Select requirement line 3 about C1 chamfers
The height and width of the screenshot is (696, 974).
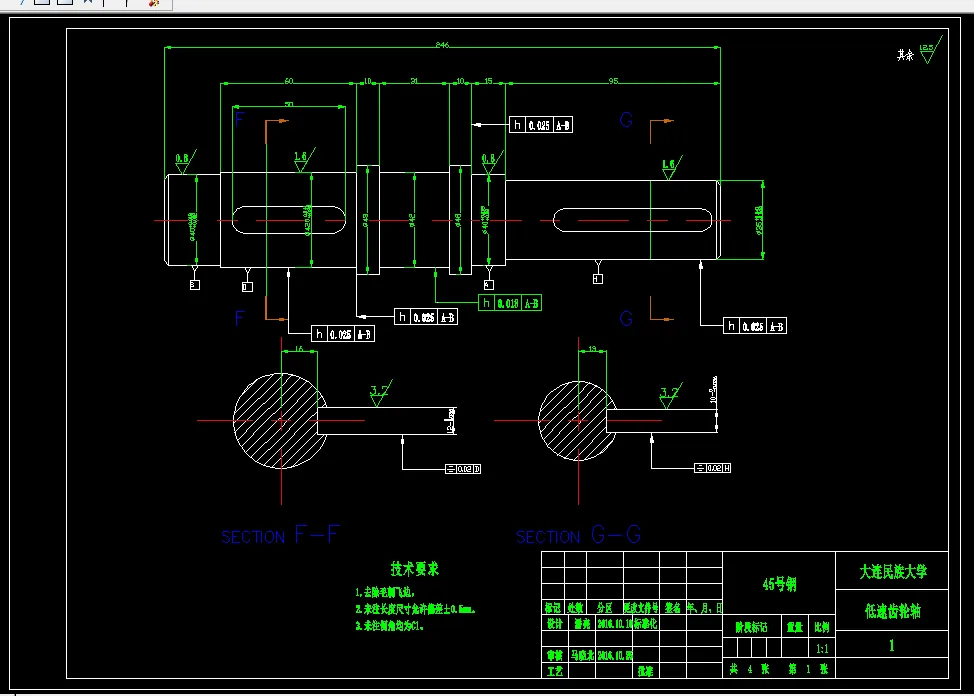coord(390,626)
